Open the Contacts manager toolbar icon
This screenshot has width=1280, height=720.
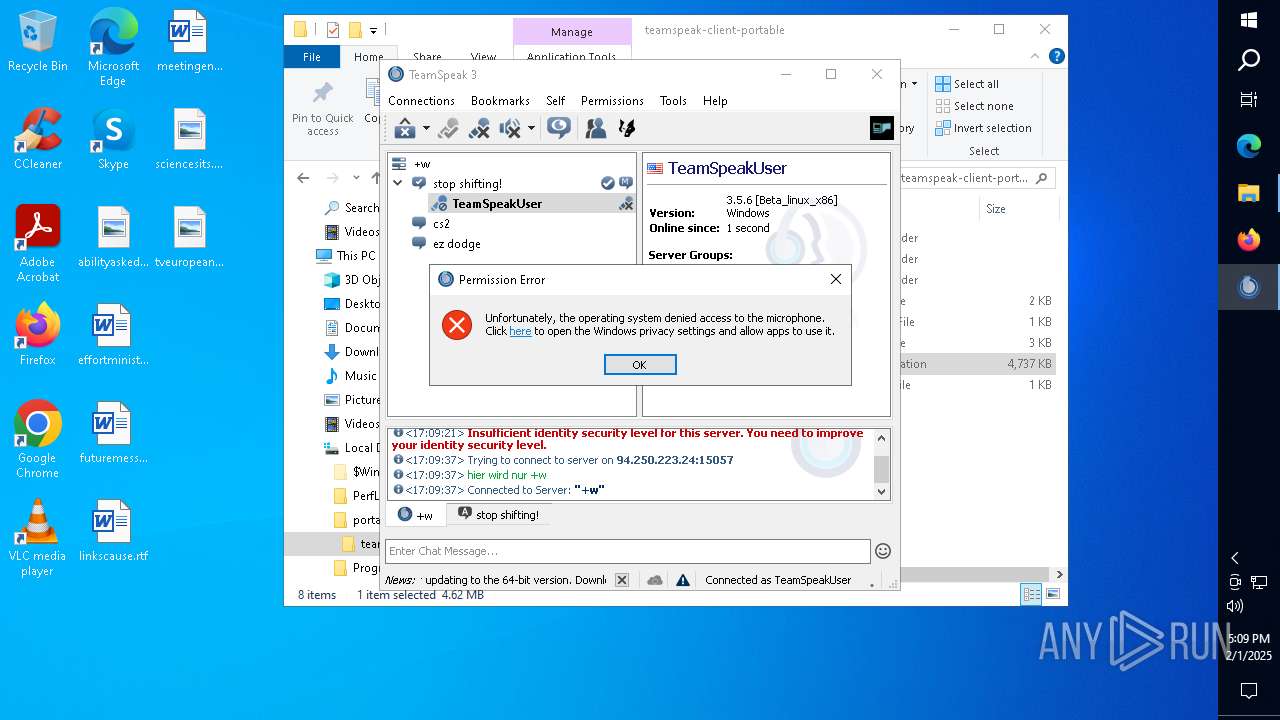click(596, 128)
